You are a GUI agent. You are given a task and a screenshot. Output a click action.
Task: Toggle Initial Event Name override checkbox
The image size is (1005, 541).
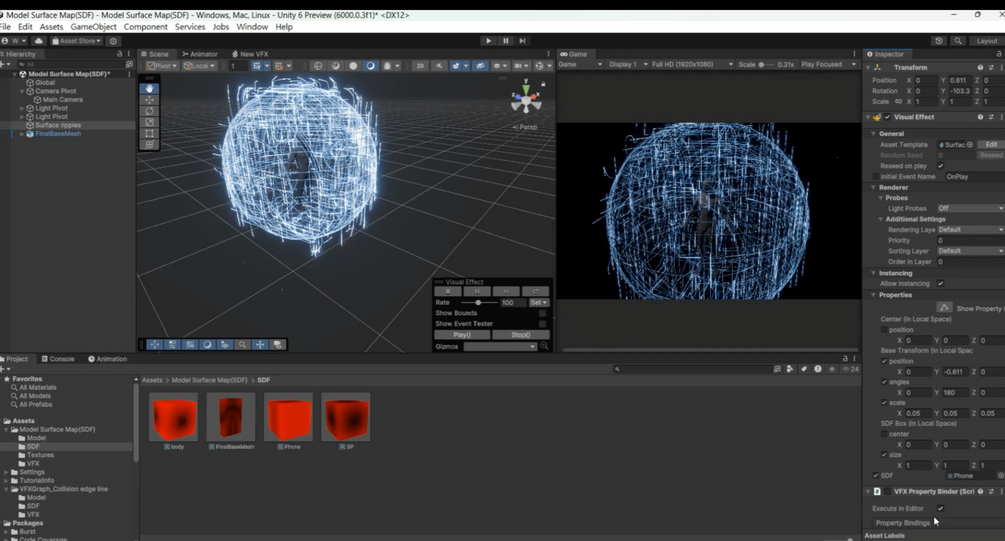coord(876,176)
